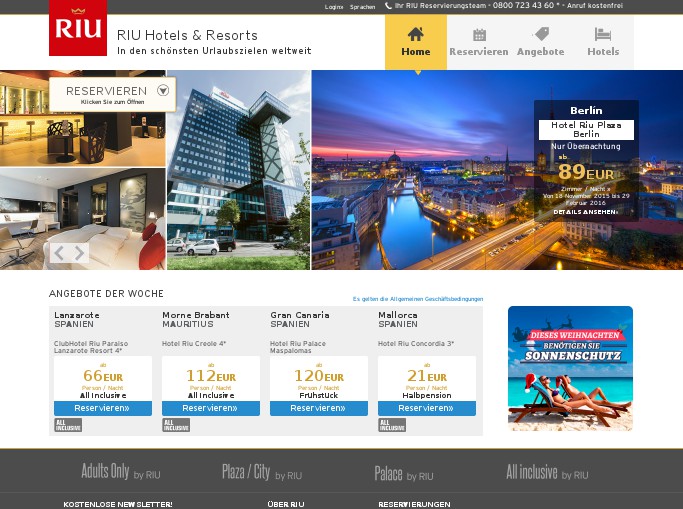Image resolution: width=683 pixels, height=509 pixels.
Task: Click ÜBER RIU footer heading
Action: (x=286, y=504)
